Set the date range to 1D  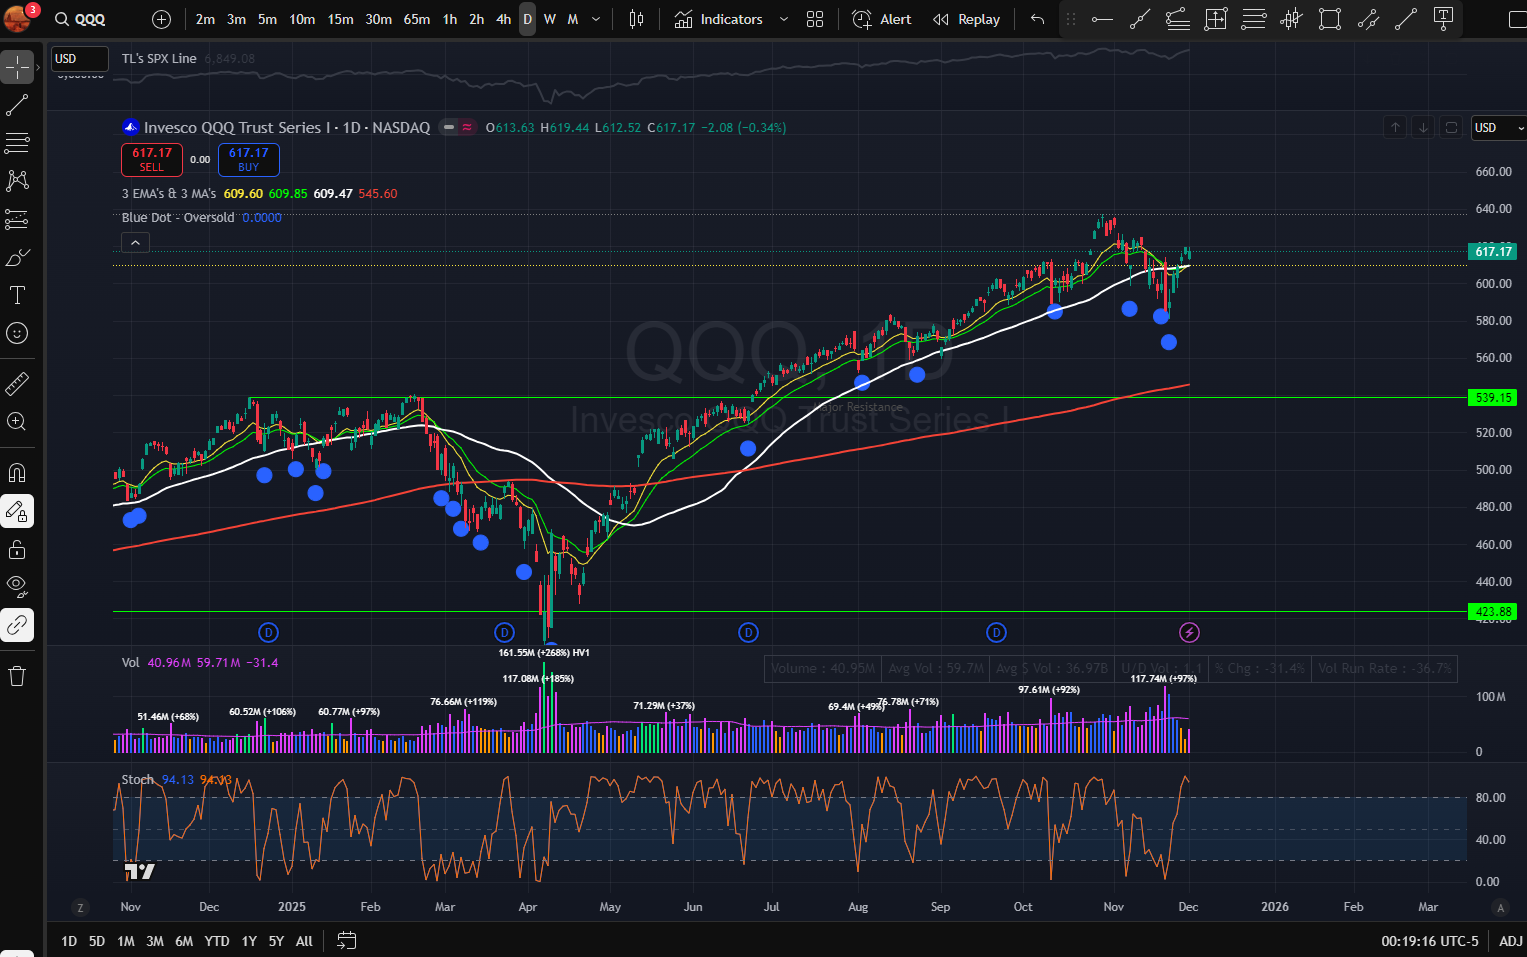[x=69, y=941]
